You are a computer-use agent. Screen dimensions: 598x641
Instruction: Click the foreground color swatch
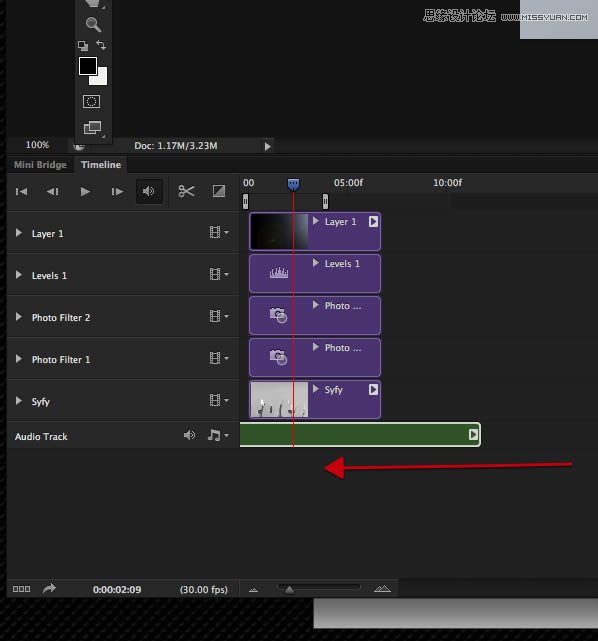88,66
